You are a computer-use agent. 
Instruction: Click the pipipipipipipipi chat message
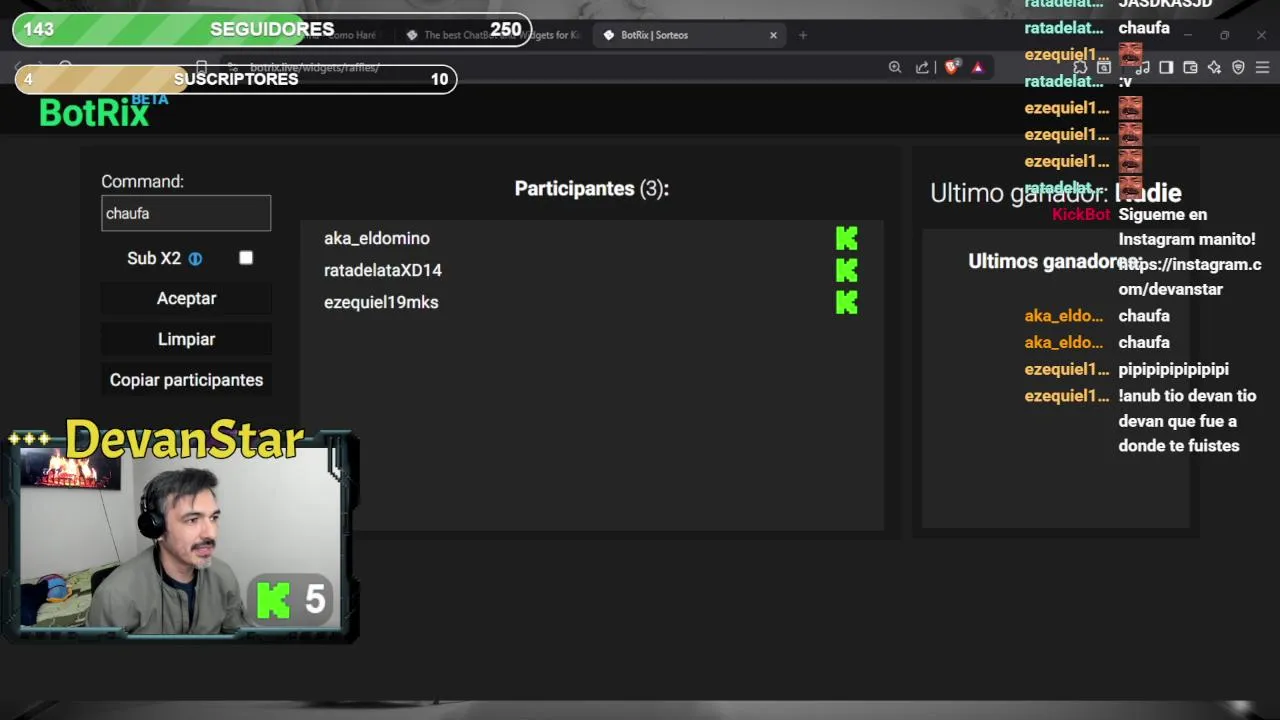[1173, 369]
